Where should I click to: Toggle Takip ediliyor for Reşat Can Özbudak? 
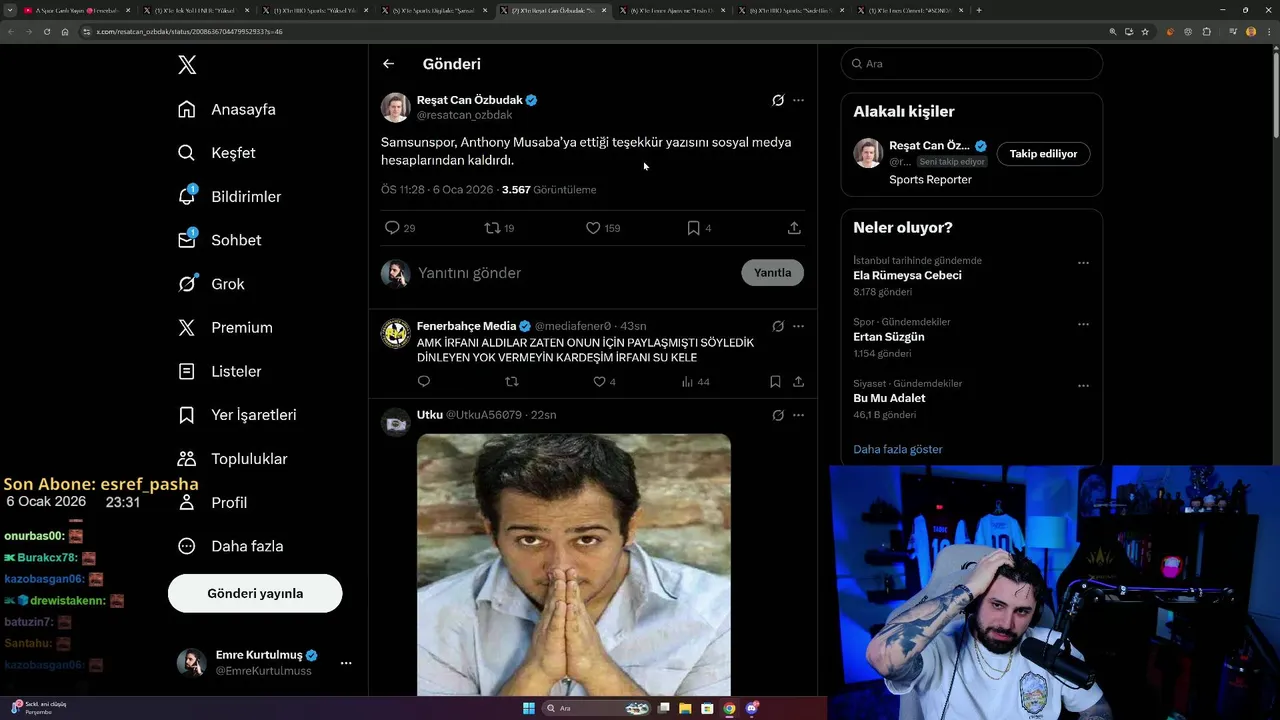click(1043, 154)
